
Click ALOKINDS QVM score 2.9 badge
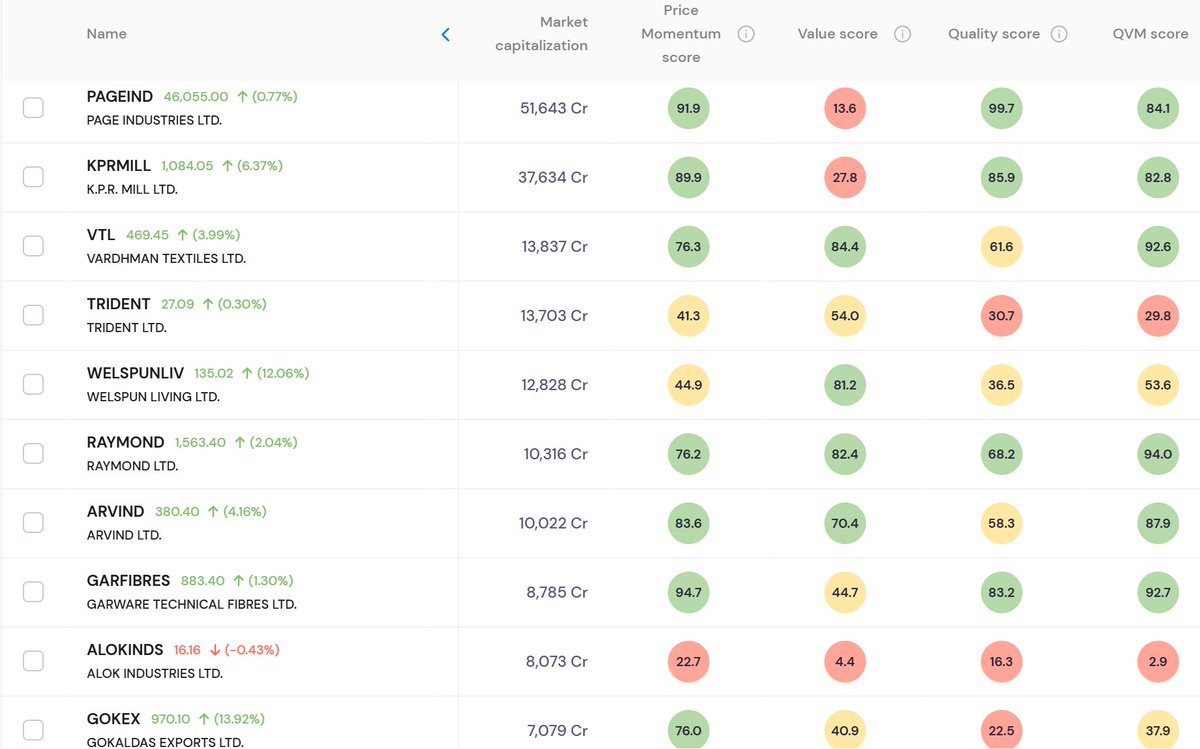1158,660
